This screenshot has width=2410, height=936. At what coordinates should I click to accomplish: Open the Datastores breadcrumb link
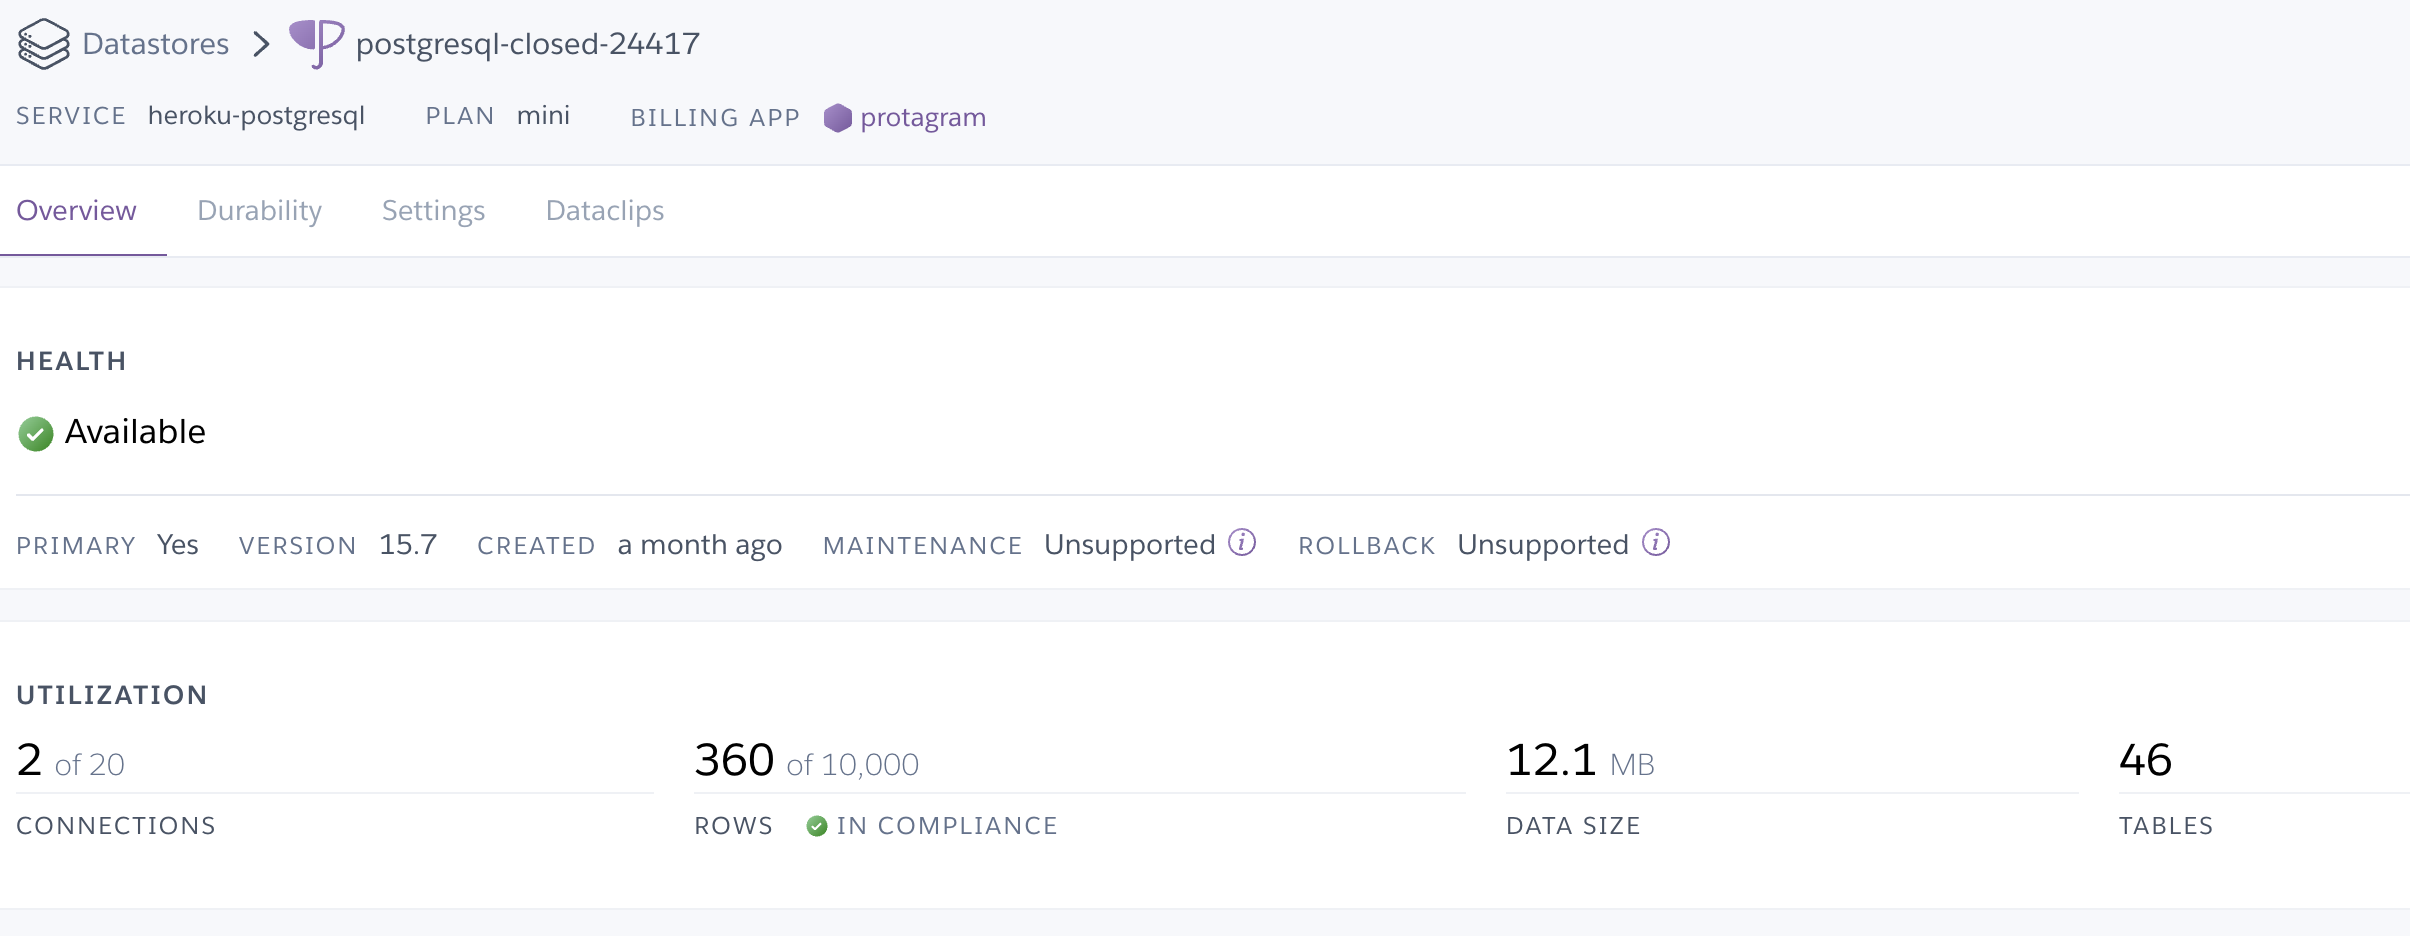[155, 44]
